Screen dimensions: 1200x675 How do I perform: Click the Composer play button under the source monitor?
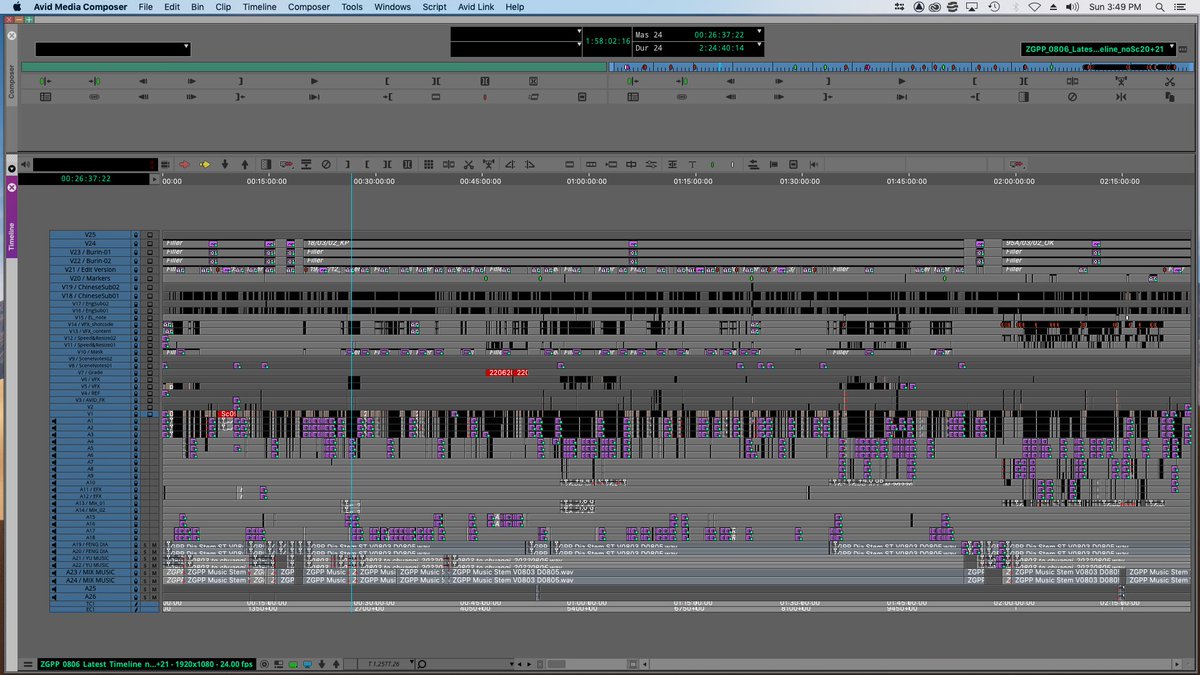pos(314,81)
